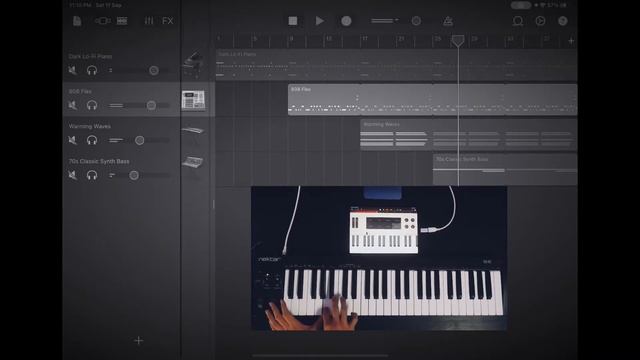Select the Warming Waves track name
640x360 pixels.
90,127
